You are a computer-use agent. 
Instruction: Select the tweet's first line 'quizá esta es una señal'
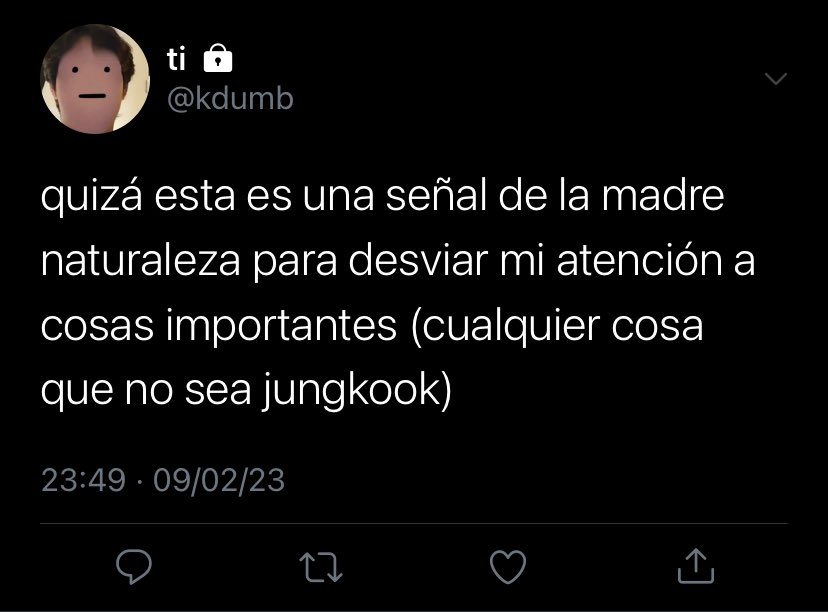(264, 196)
